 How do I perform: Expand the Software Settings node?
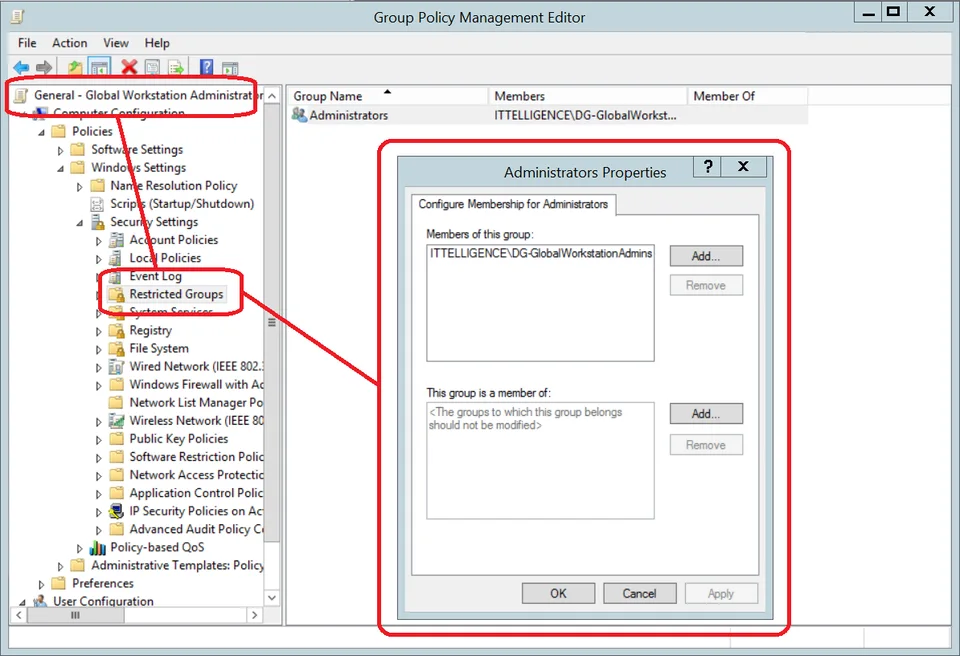[x=60, y=150]
